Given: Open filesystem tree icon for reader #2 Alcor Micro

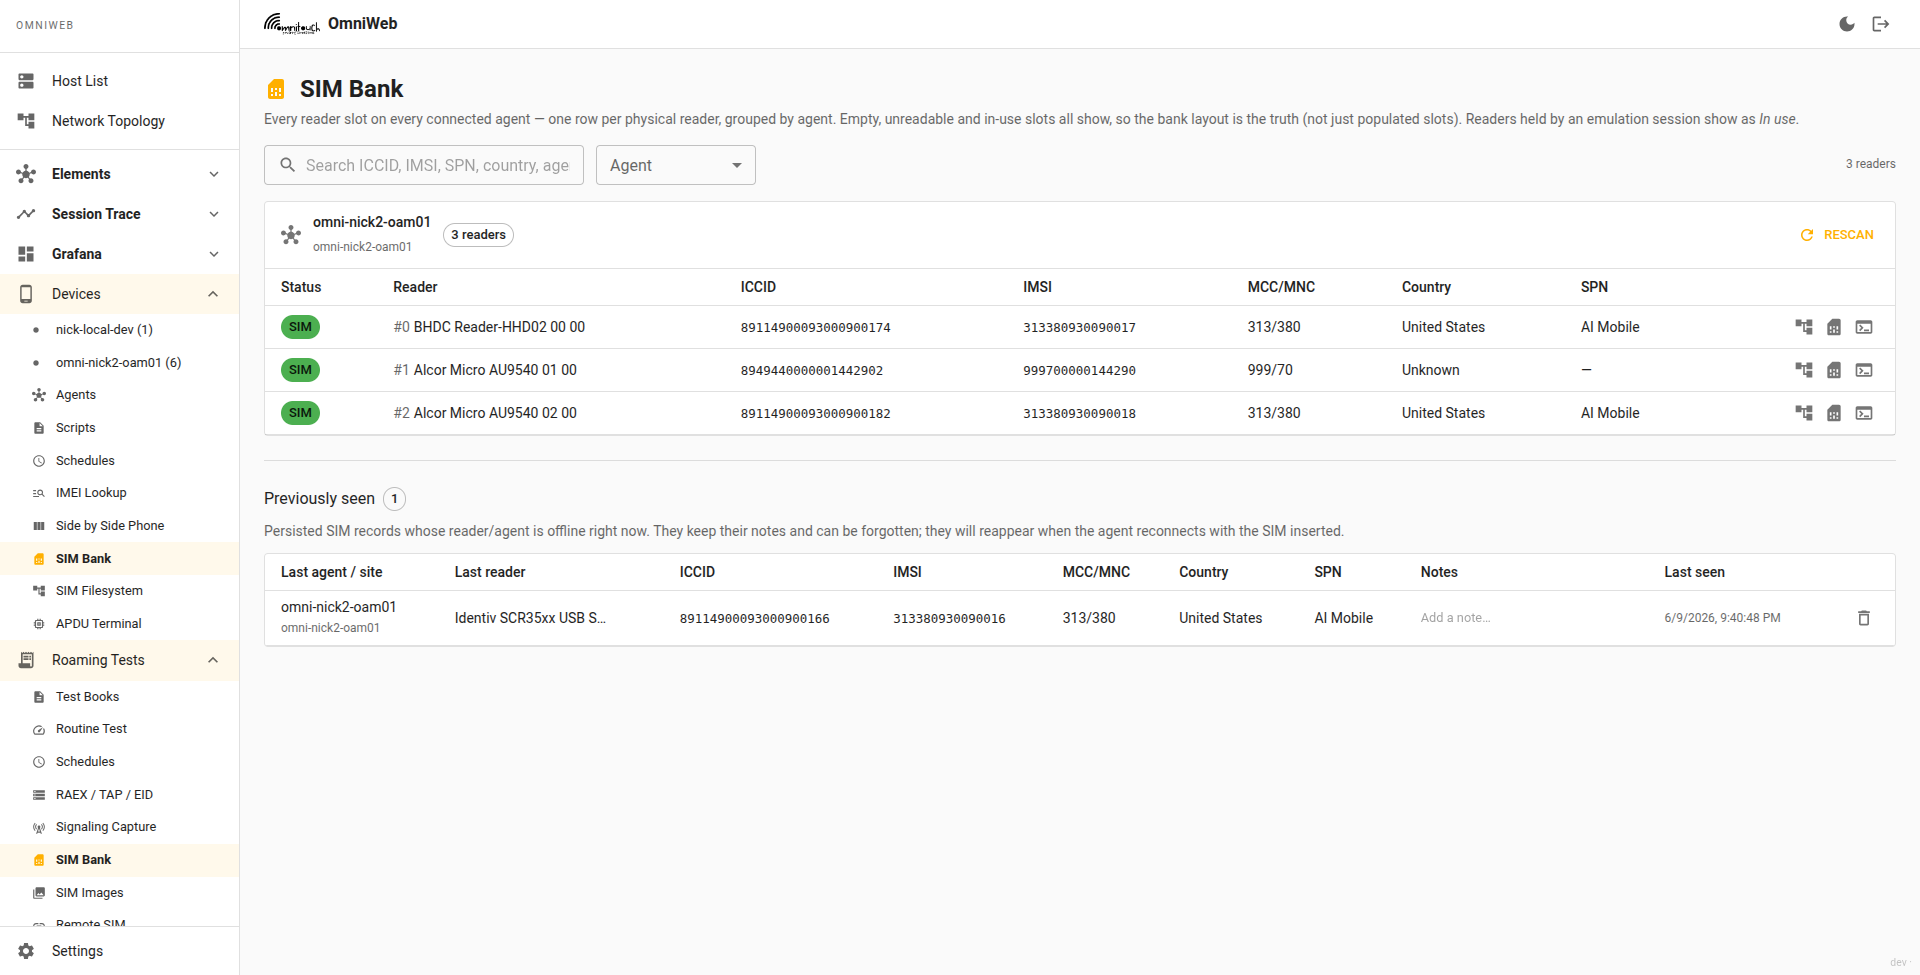Looking at the screenshot, I should [x=1804, y=413].
